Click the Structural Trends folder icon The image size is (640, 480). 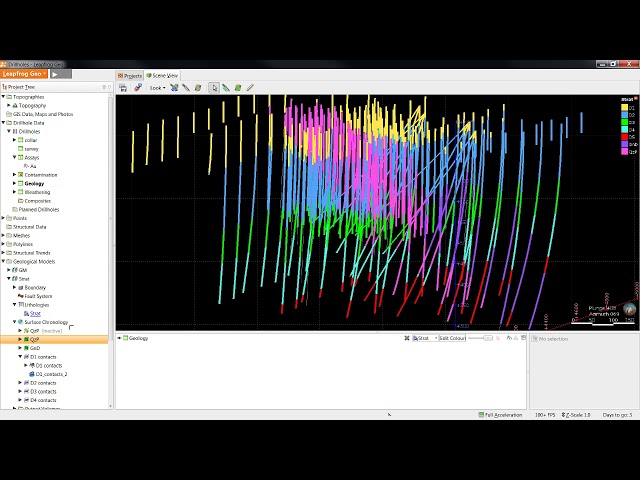9,253
